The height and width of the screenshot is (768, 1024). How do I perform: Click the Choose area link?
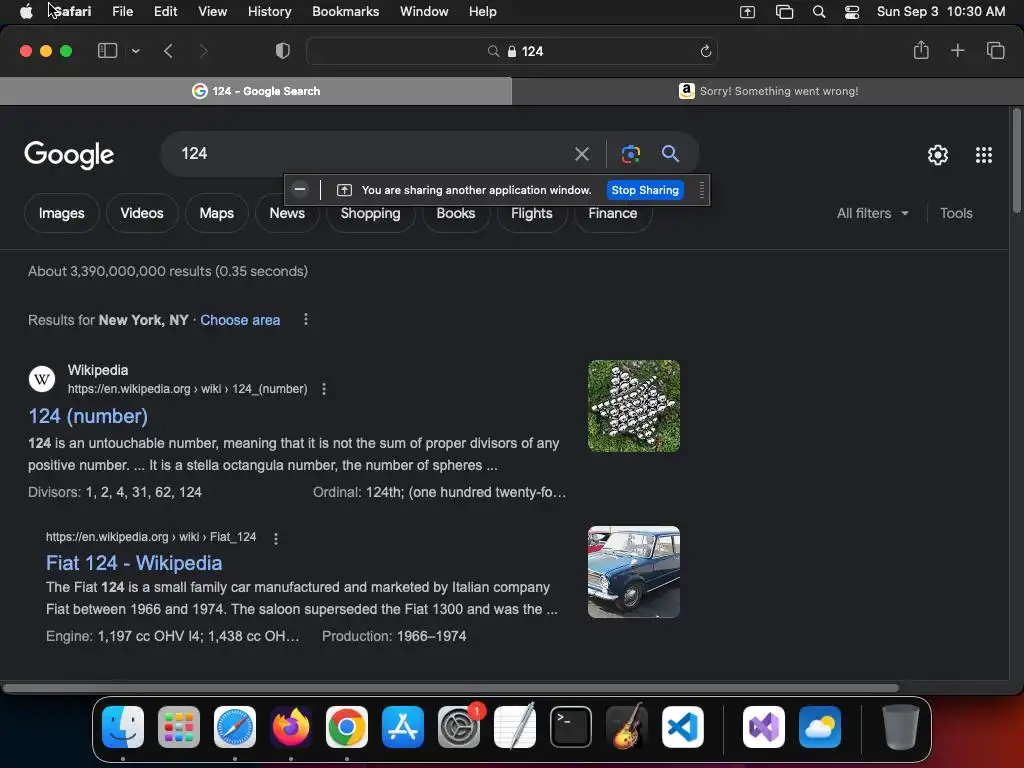[240, 320]
